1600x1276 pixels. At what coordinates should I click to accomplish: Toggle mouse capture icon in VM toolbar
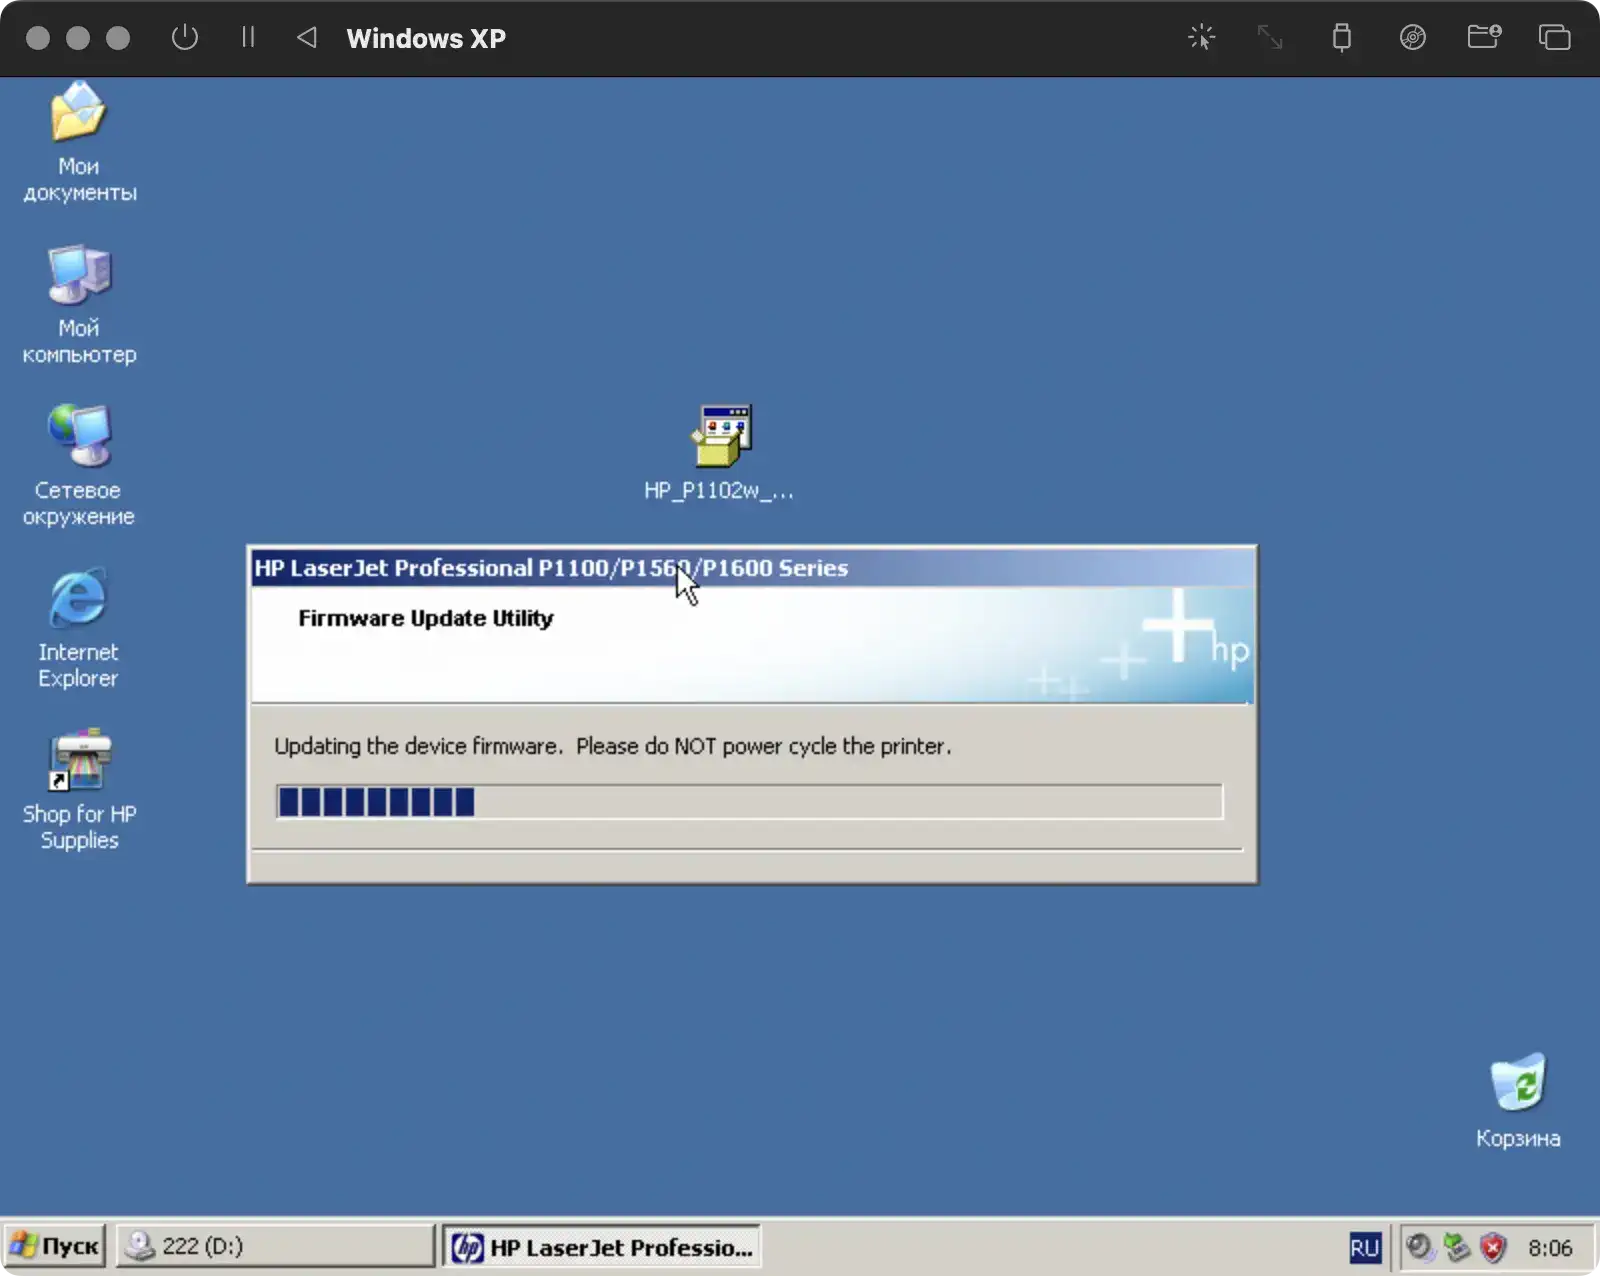pos(1201,38)
